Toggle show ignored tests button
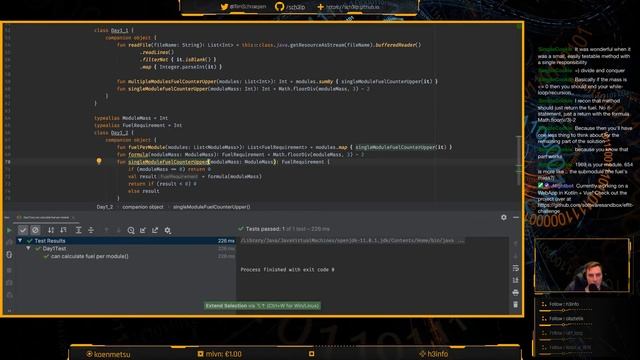Screen dimensions: 640x360 (x=36, y=230)
